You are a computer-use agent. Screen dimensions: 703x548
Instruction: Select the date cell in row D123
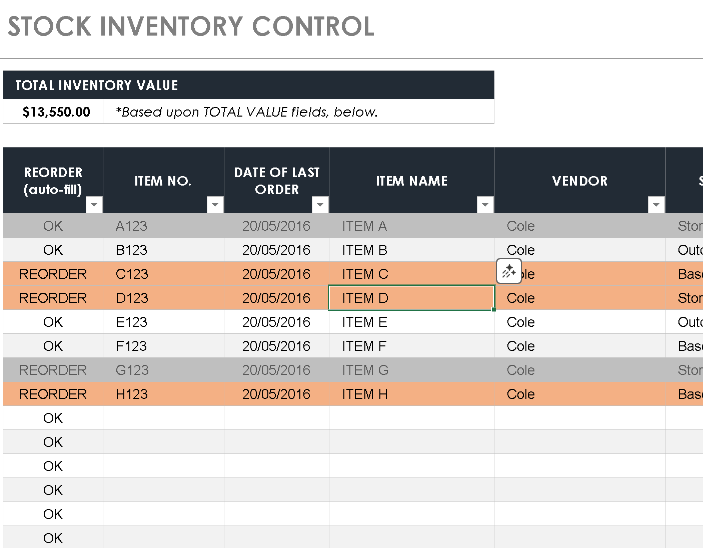point(277,298)
